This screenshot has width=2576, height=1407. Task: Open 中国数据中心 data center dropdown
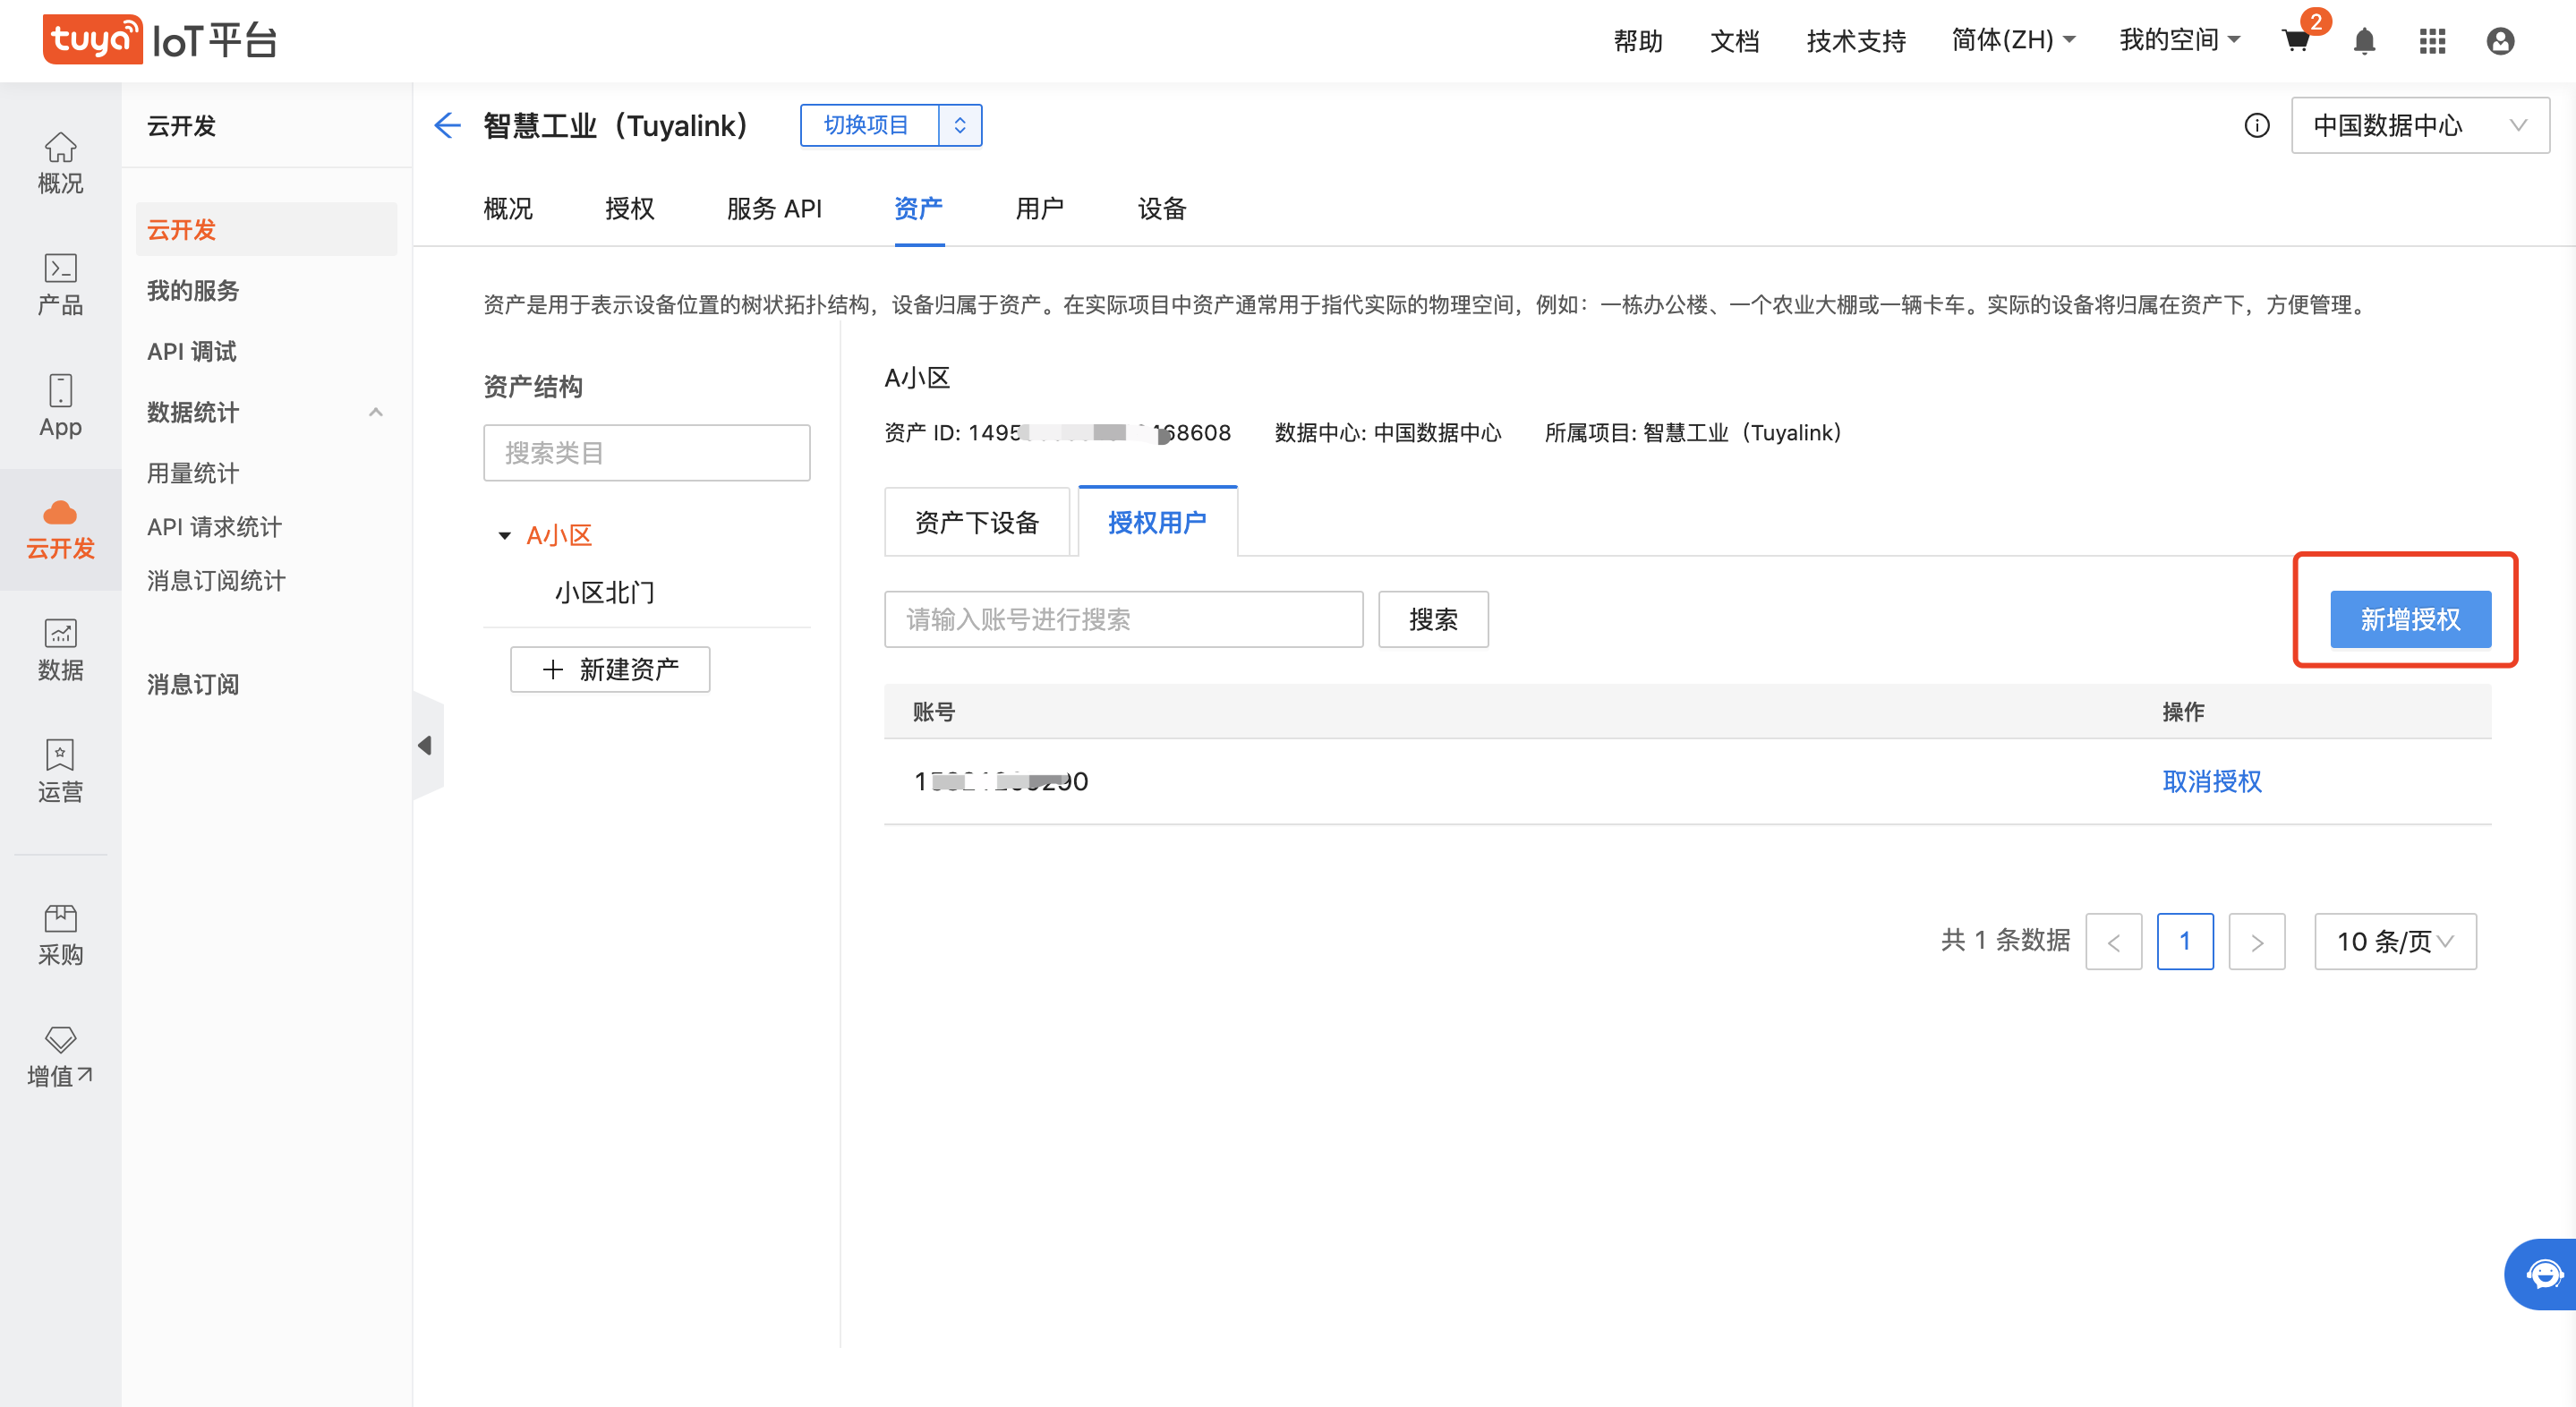tap(2419, 125)
